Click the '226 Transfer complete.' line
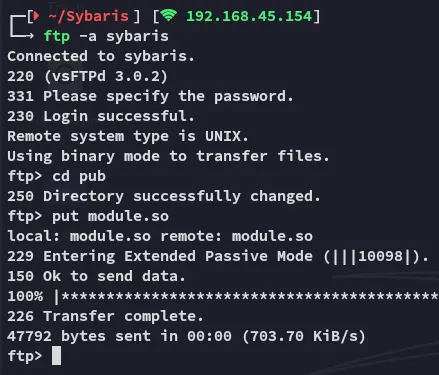This screenshot has height=375, width=439. (x=105, y=316)
